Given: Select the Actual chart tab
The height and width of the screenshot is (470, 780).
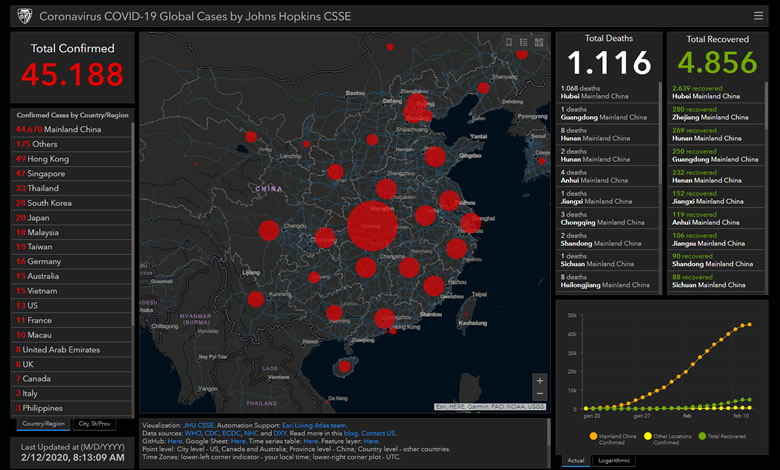Looking at the screenshot, I should (576, 460).
